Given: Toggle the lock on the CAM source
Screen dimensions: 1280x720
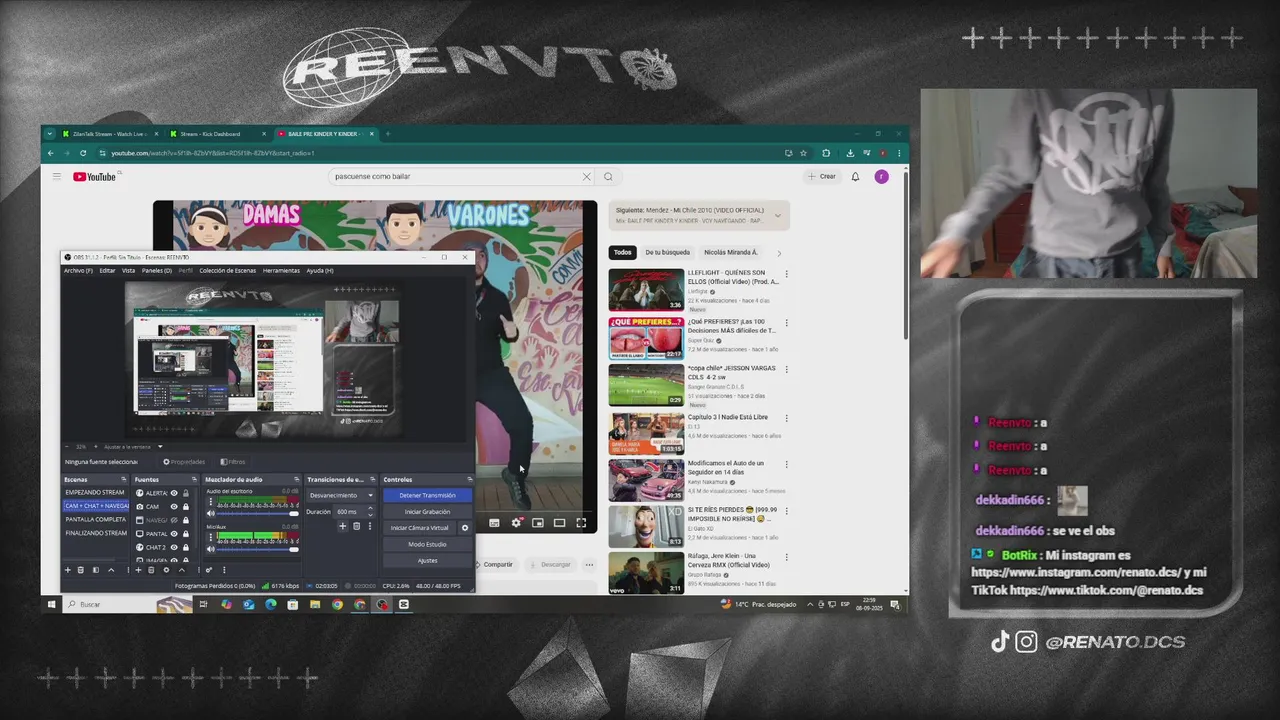Looking at the screenshot, I should coord(186,507).
